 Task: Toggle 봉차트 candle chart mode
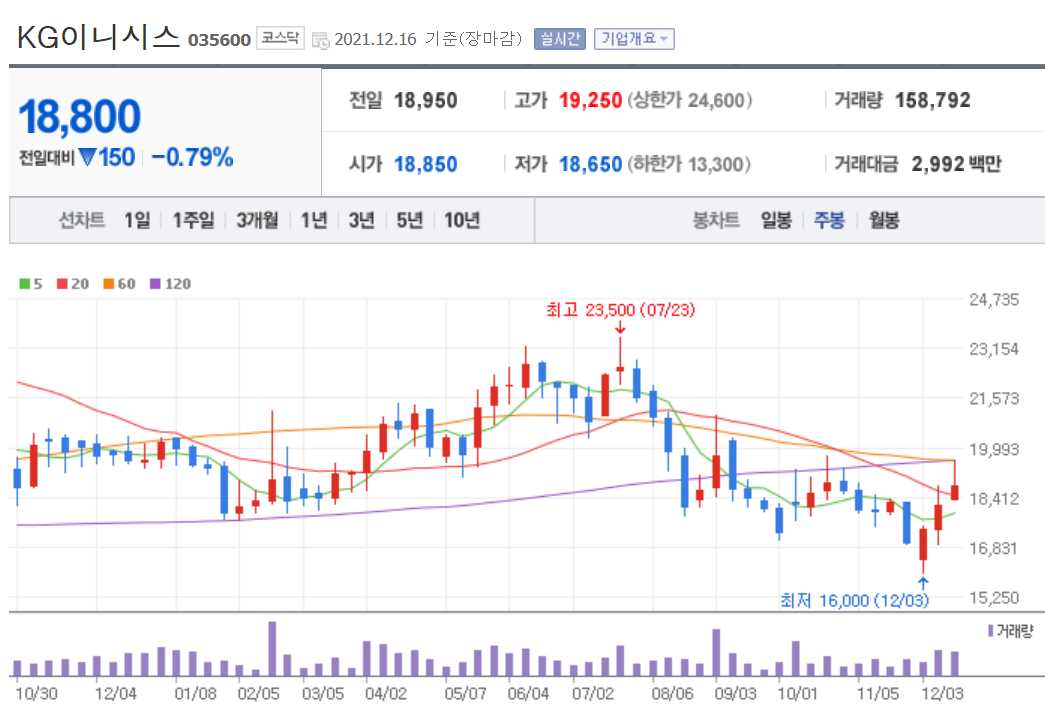pos(718,220)
